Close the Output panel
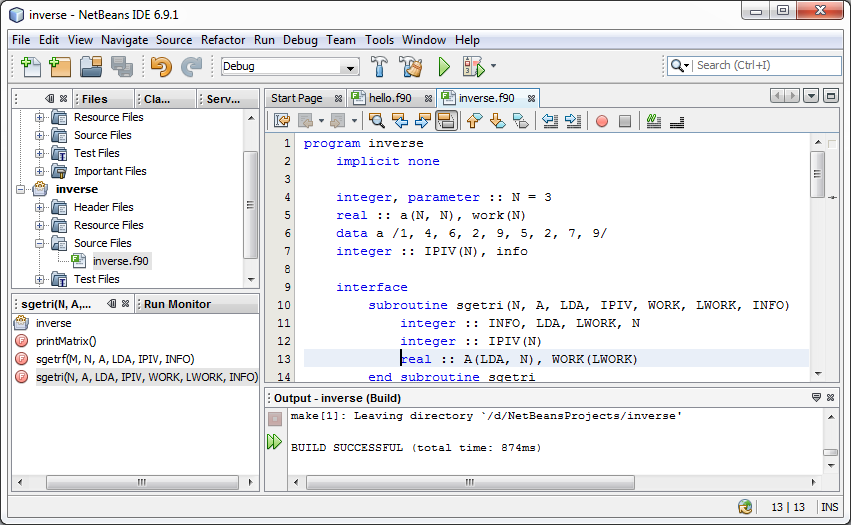 pos(830,397)
